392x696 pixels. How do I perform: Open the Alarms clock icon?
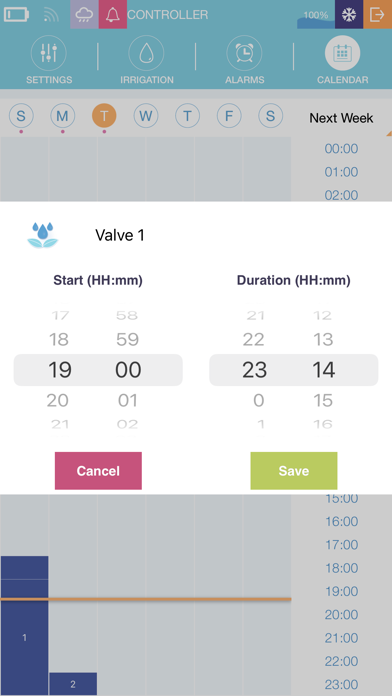244,53
